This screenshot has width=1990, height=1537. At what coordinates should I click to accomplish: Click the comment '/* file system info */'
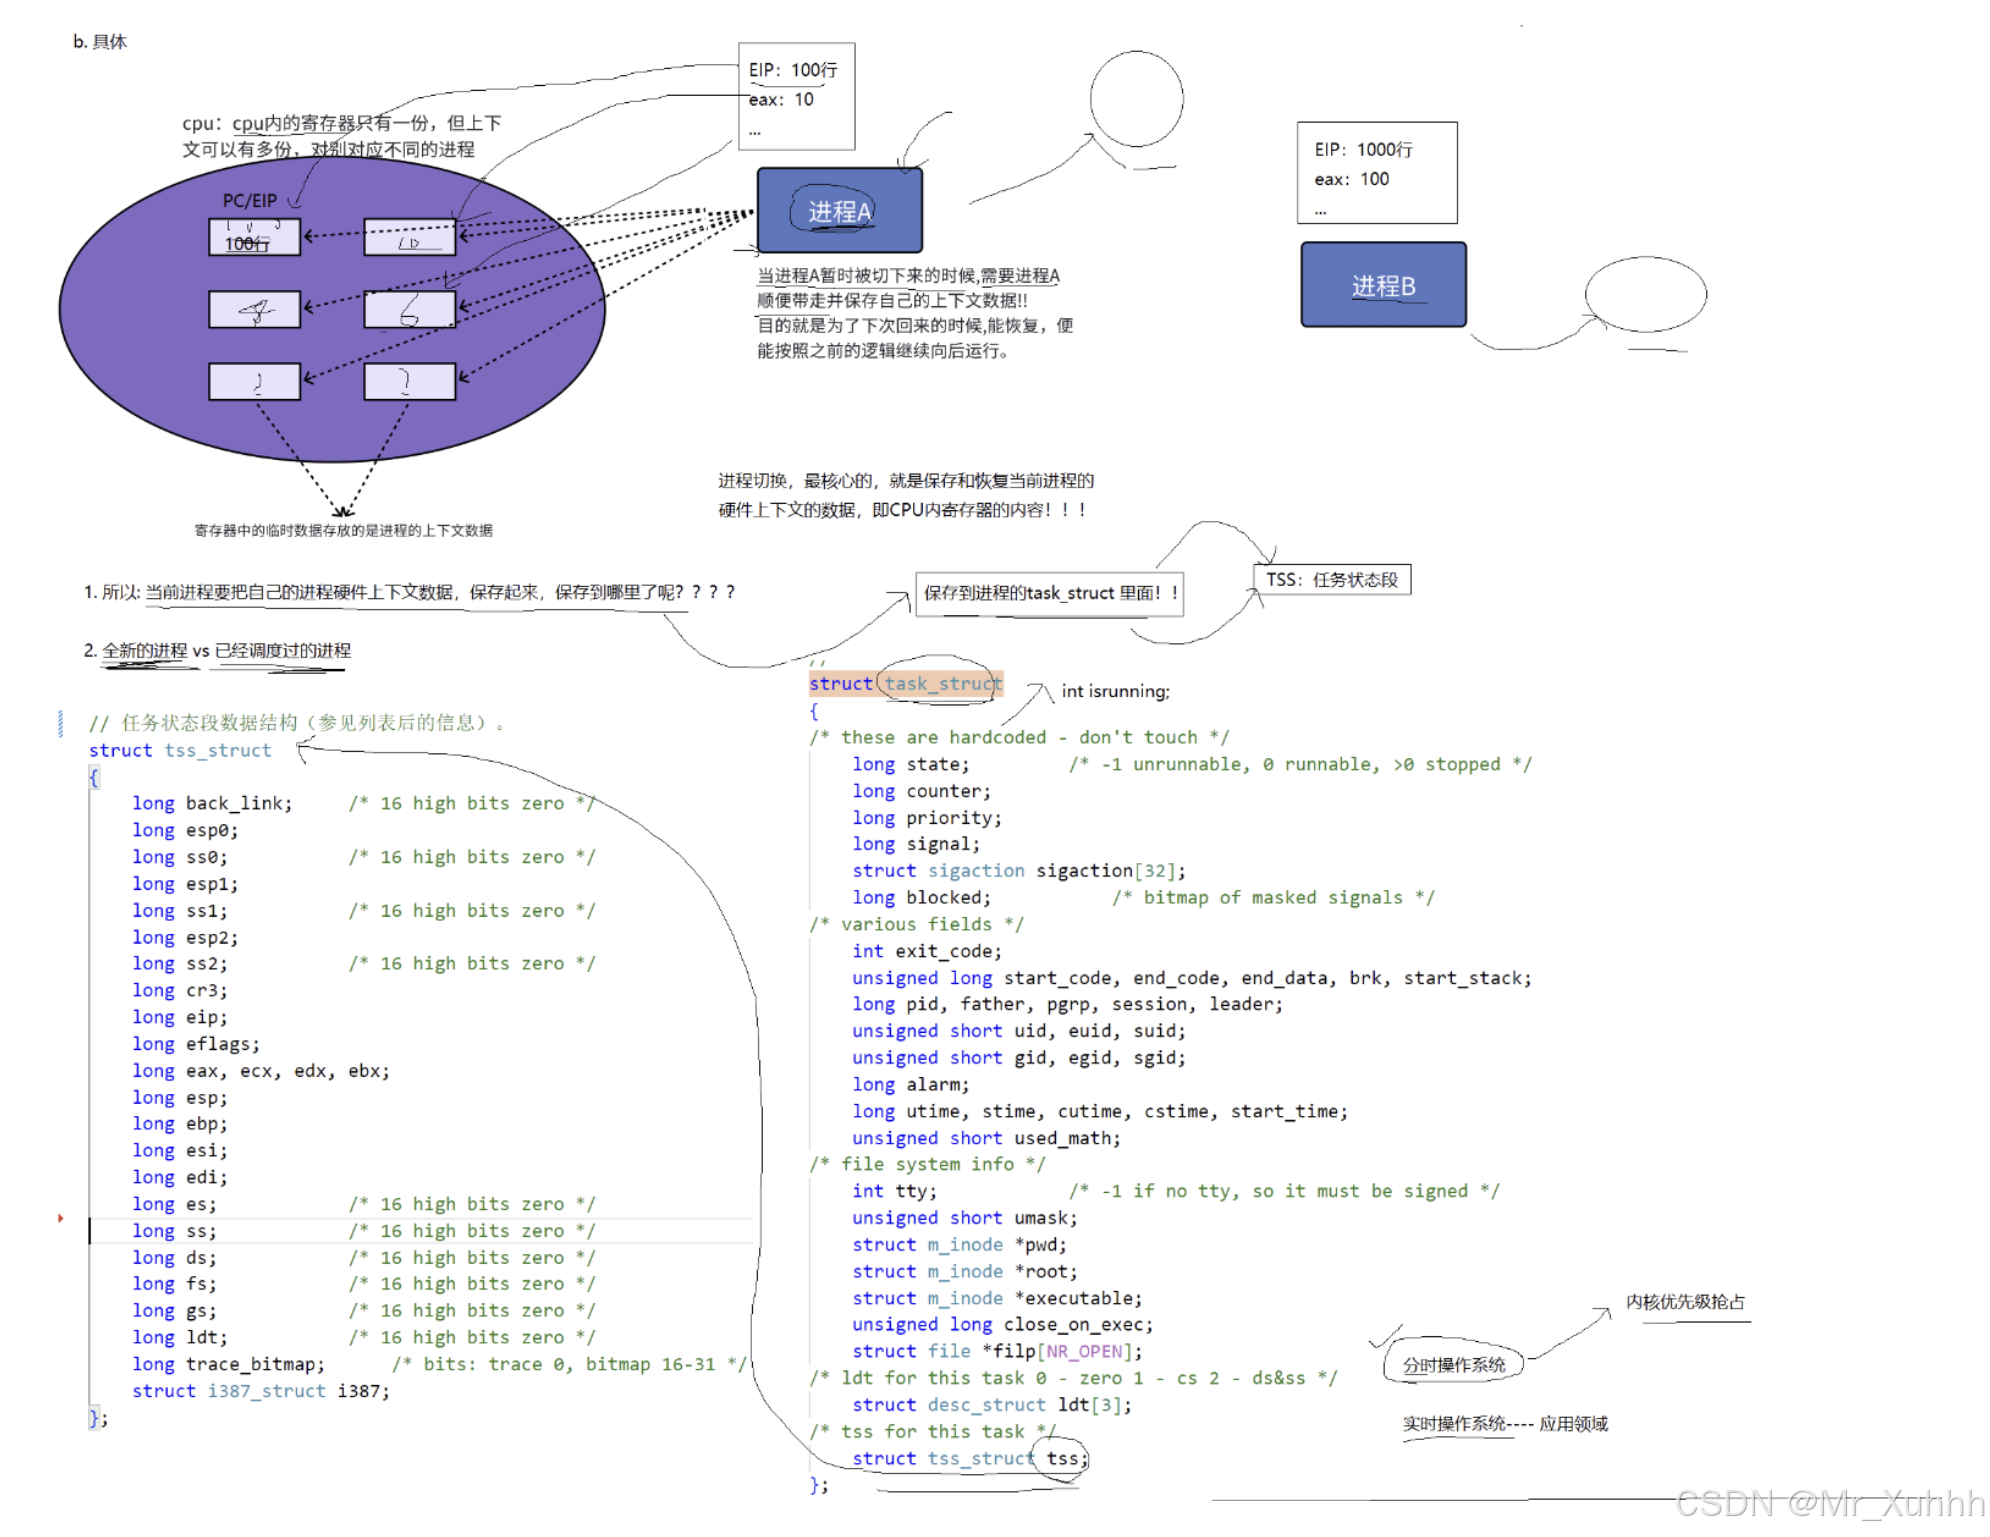(x=926, y=1164)
